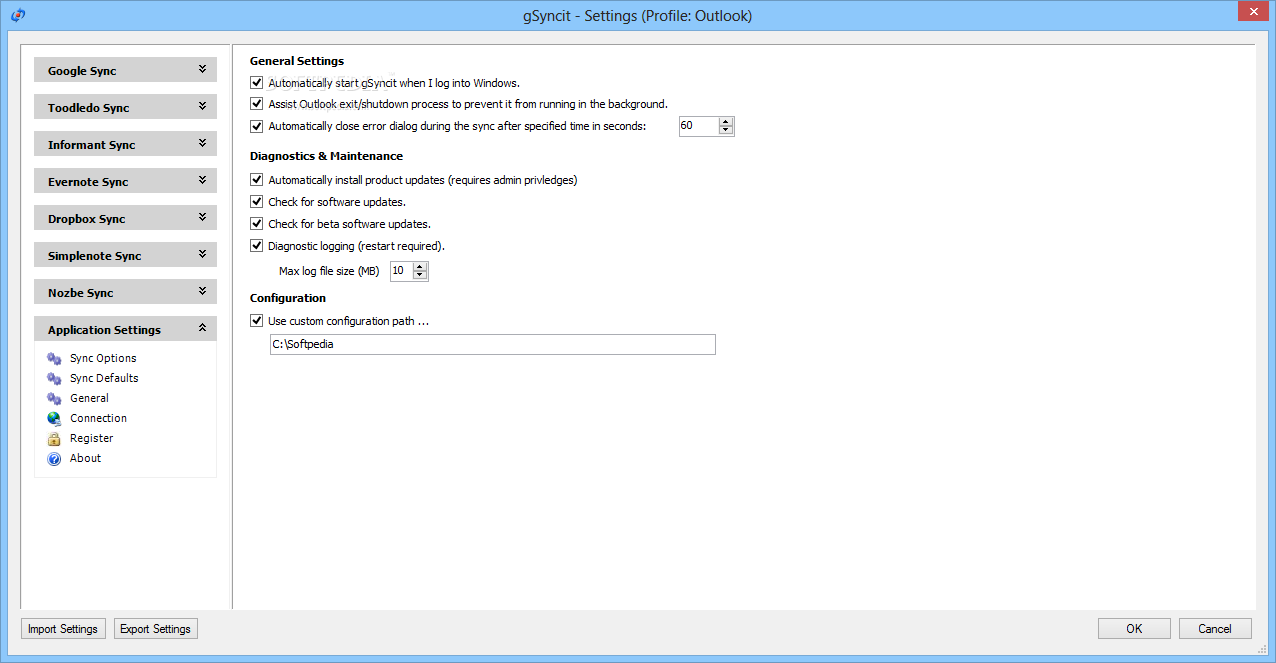Click the General gears icon

pos(54,398)
